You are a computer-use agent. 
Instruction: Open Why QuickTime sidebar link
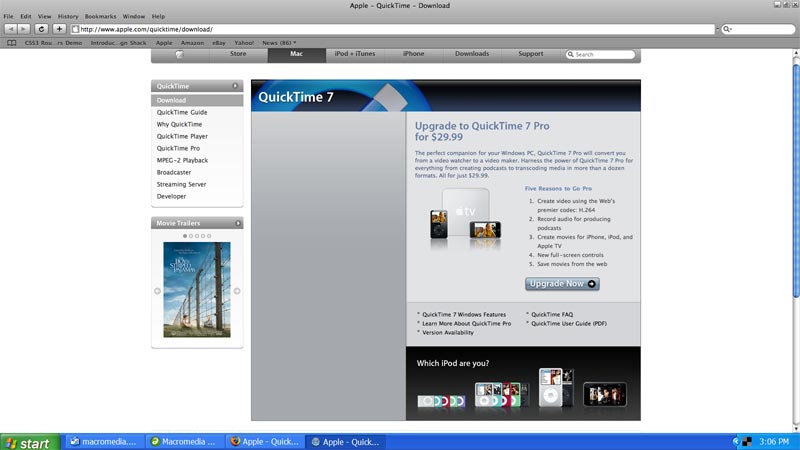point(179,124)
